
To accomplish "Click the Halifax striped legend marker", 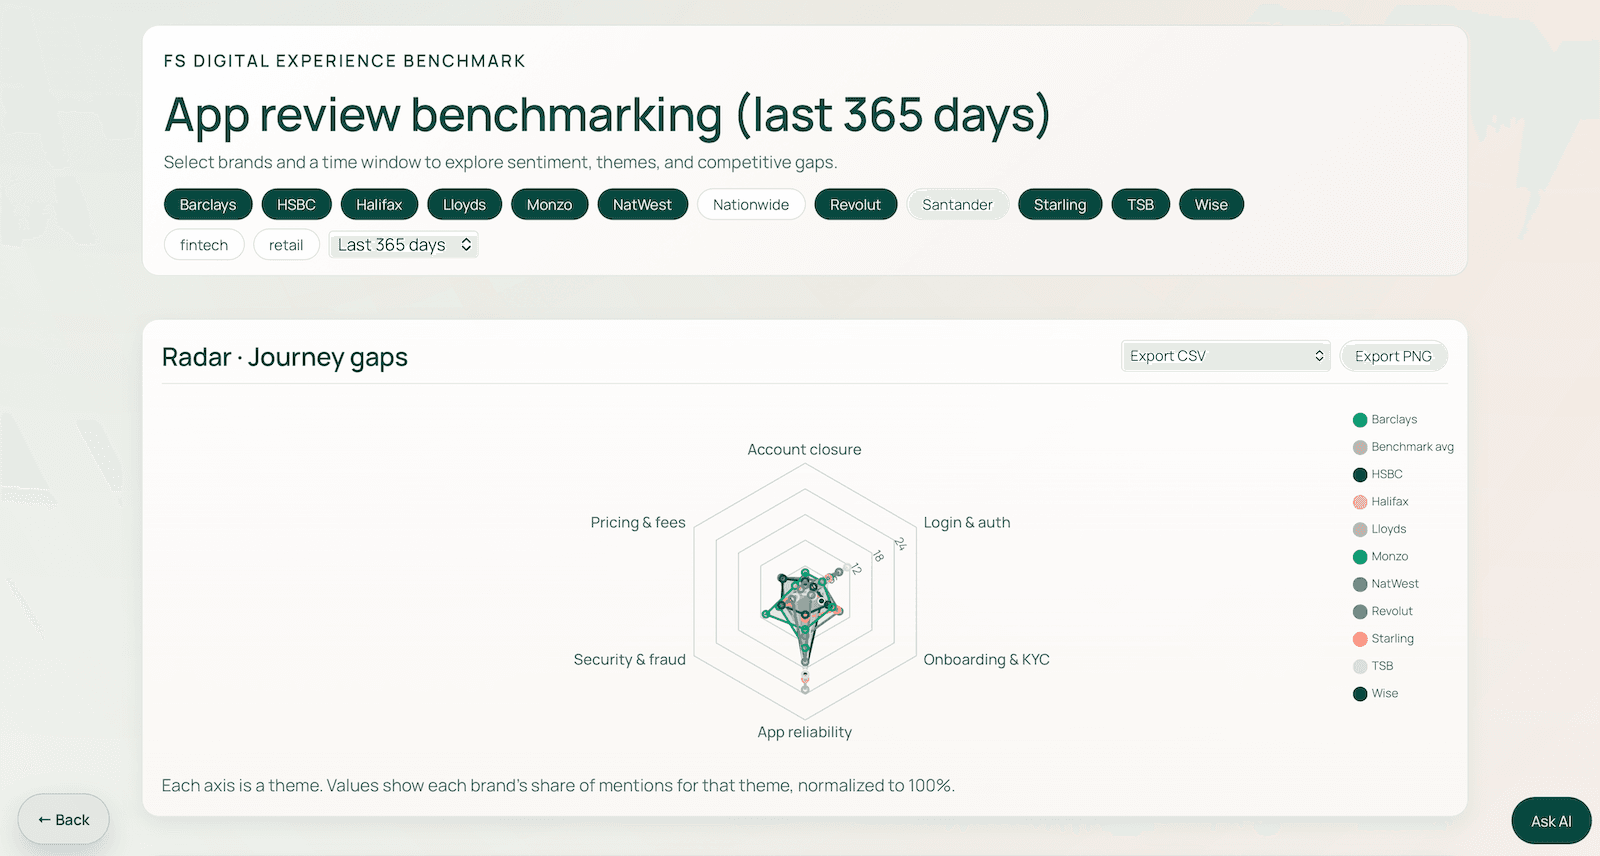I will coord(1360,502).
